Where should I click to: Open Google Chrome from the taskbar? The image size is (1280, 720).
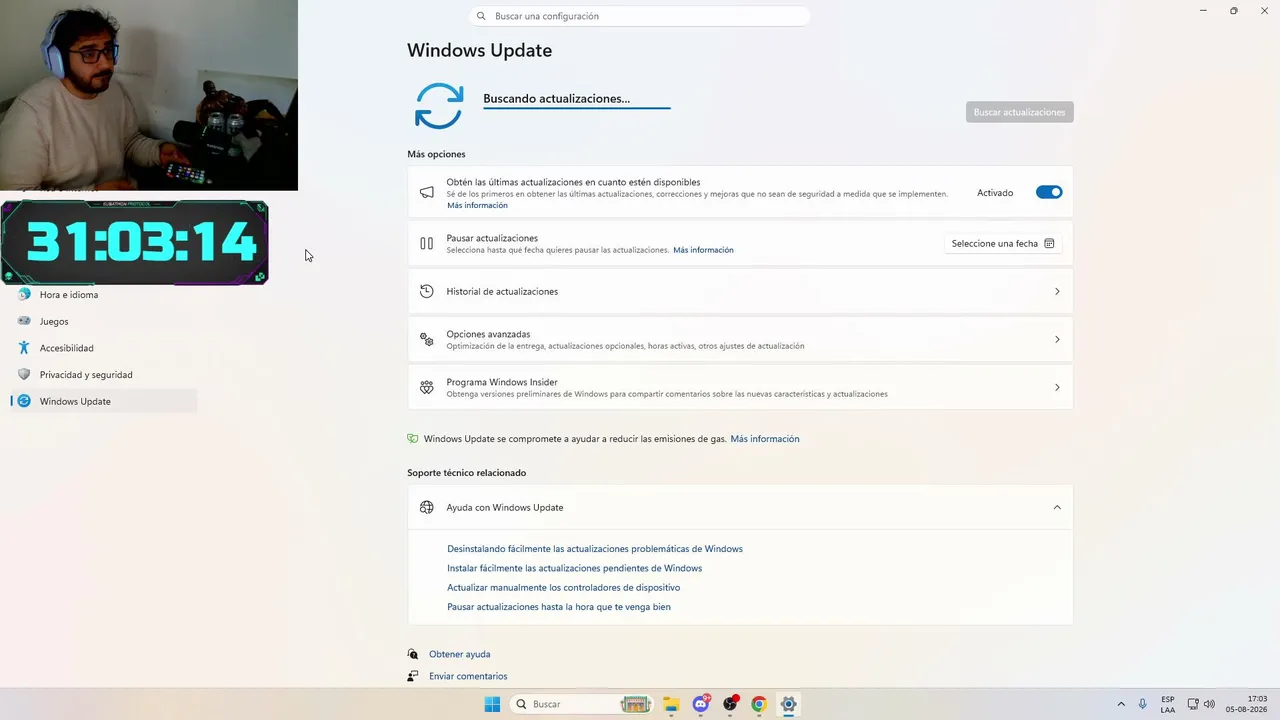[759, 704]
